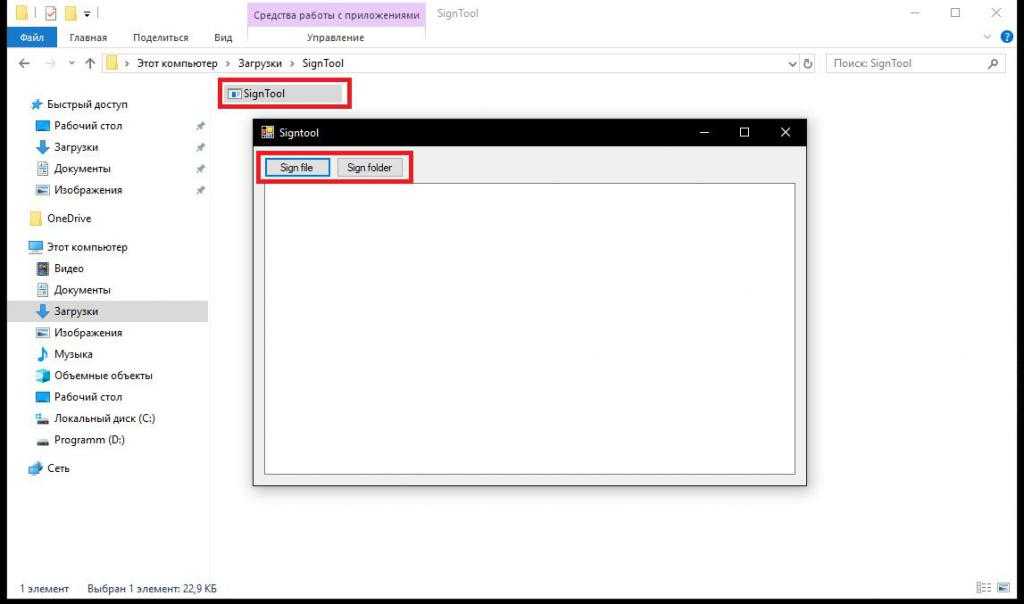Click the search magnifier icon

[993, 64]
